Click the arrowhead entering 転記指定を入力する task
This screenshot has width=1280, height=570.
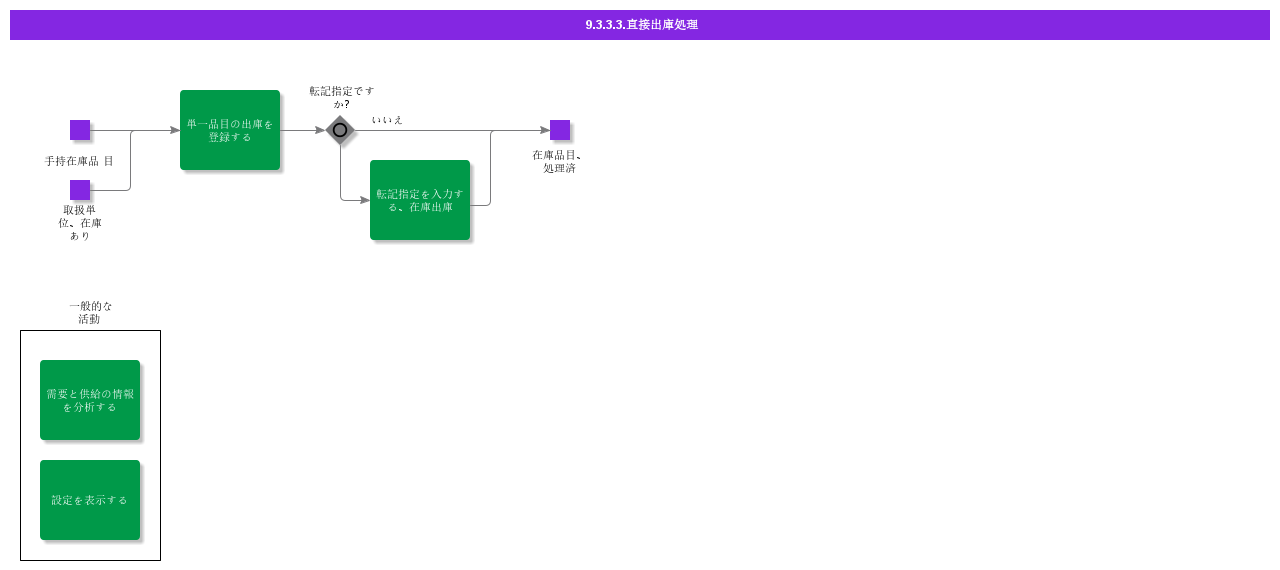[x=364, y=200]
